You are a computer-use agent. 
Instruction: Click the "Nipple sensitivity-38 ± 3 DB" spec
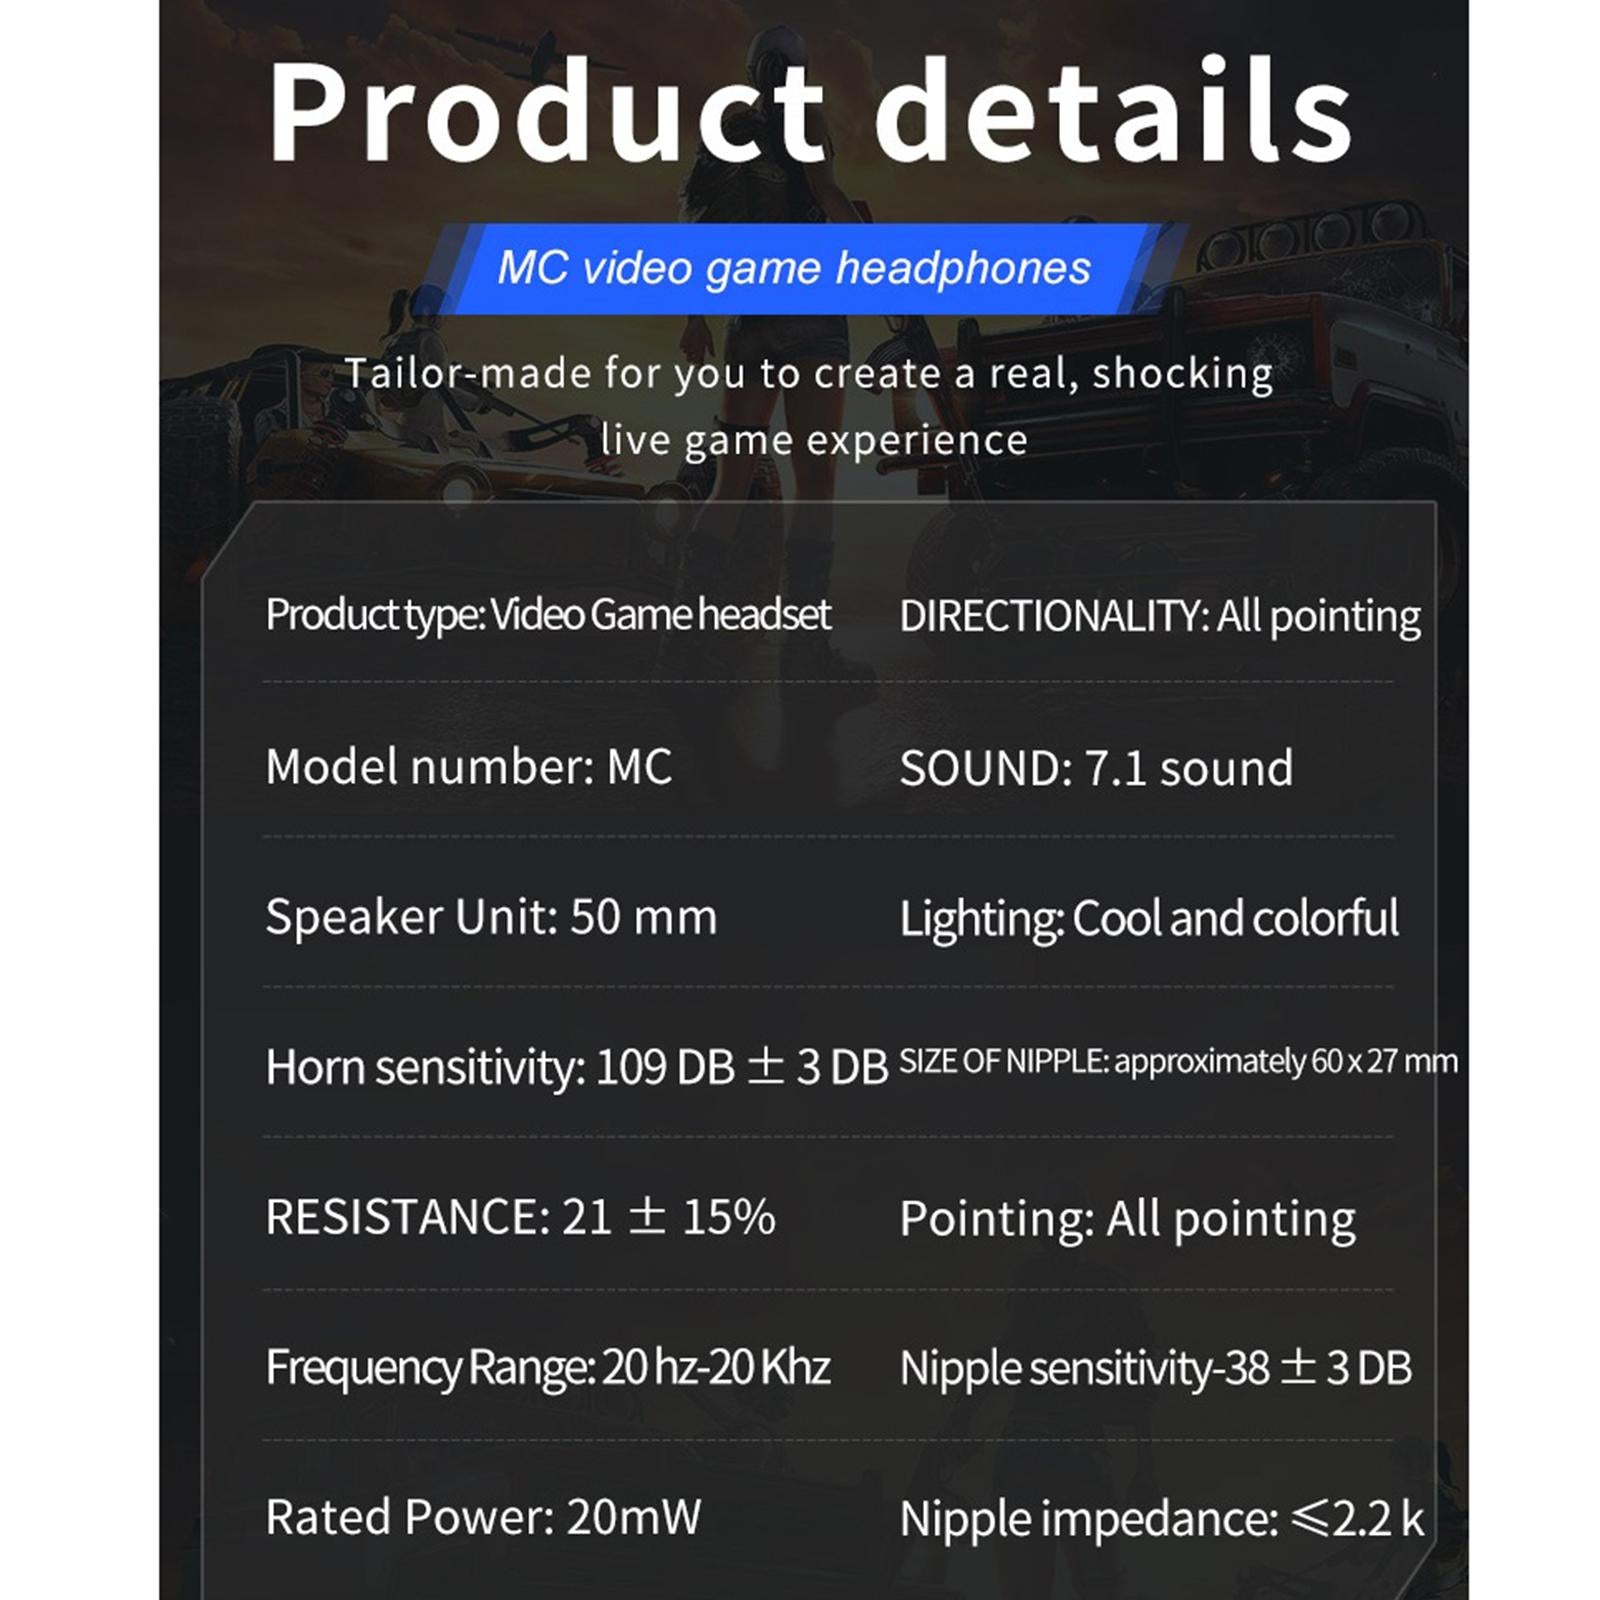tap(1155, 1368)
